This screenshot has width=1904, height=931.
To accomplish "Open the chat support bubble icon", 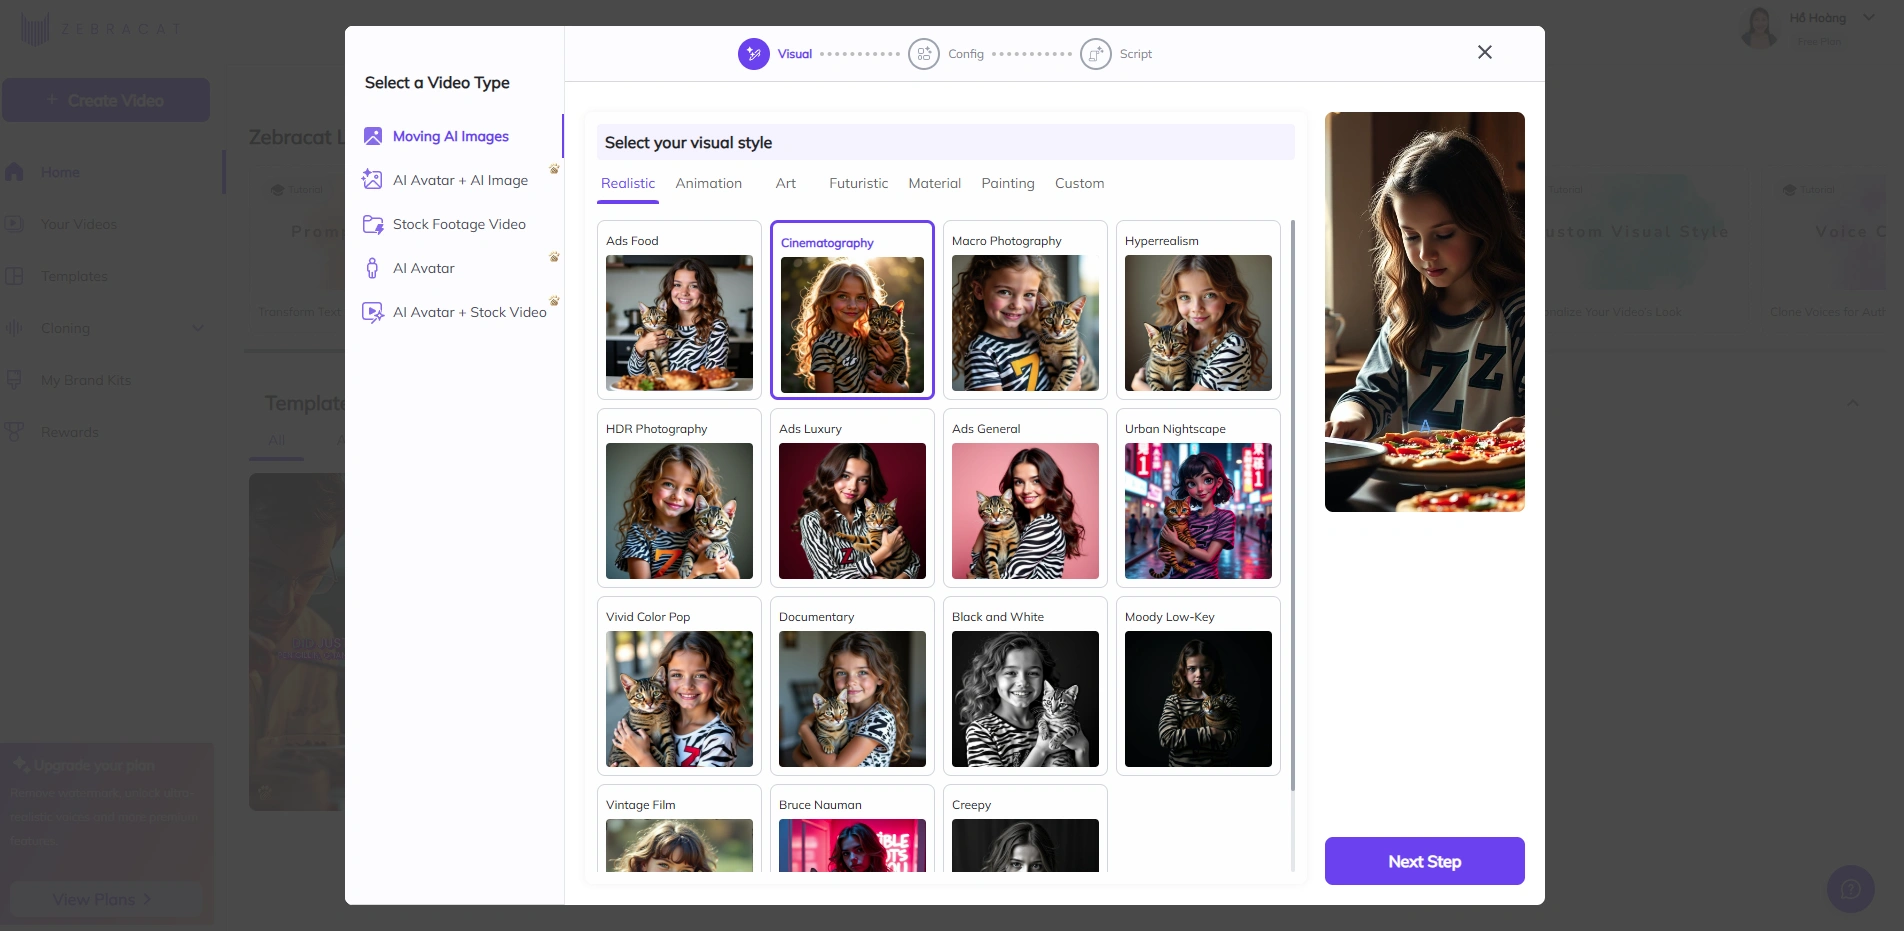I will tap(1851, 889).
